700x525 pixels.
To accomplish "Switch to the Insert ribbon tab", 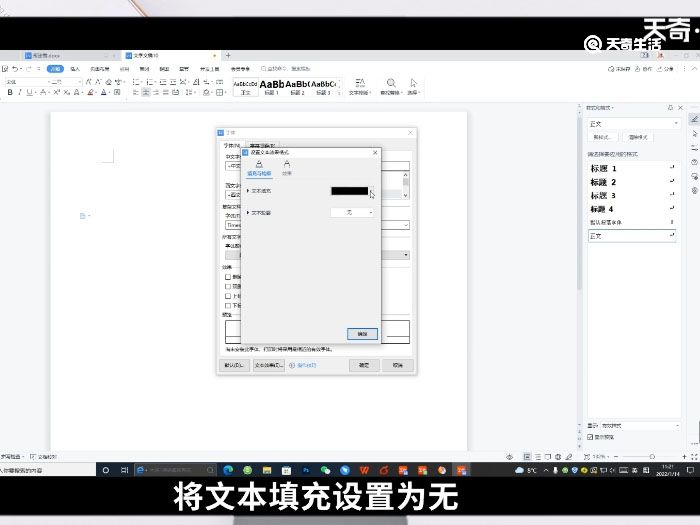I will 75,69.
